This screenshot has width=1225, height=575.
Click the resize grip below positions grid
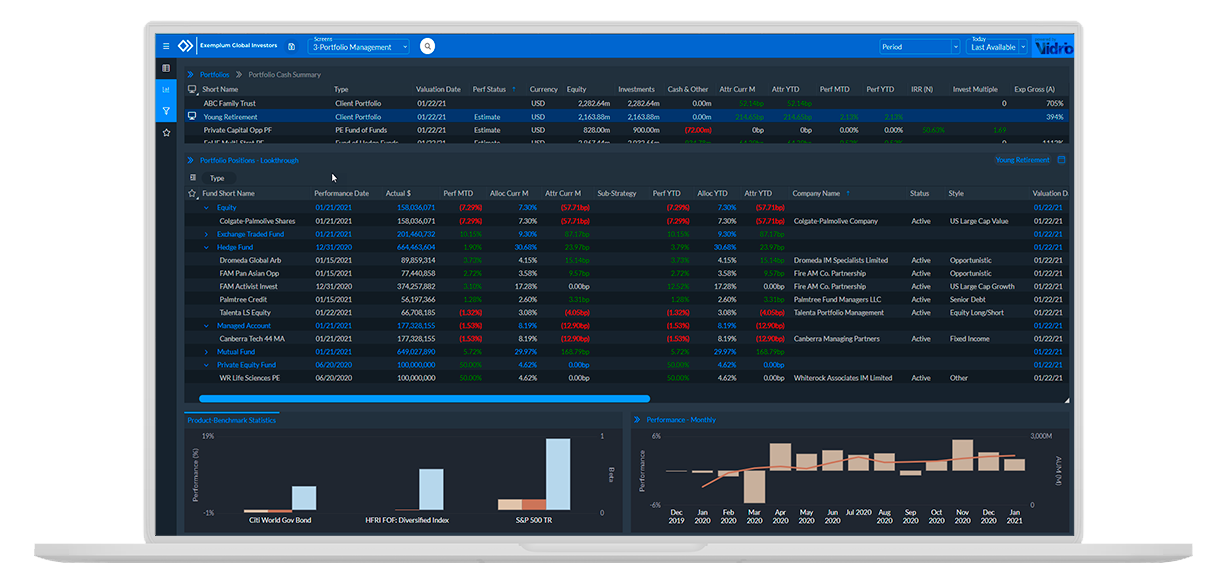[1066, 399]
